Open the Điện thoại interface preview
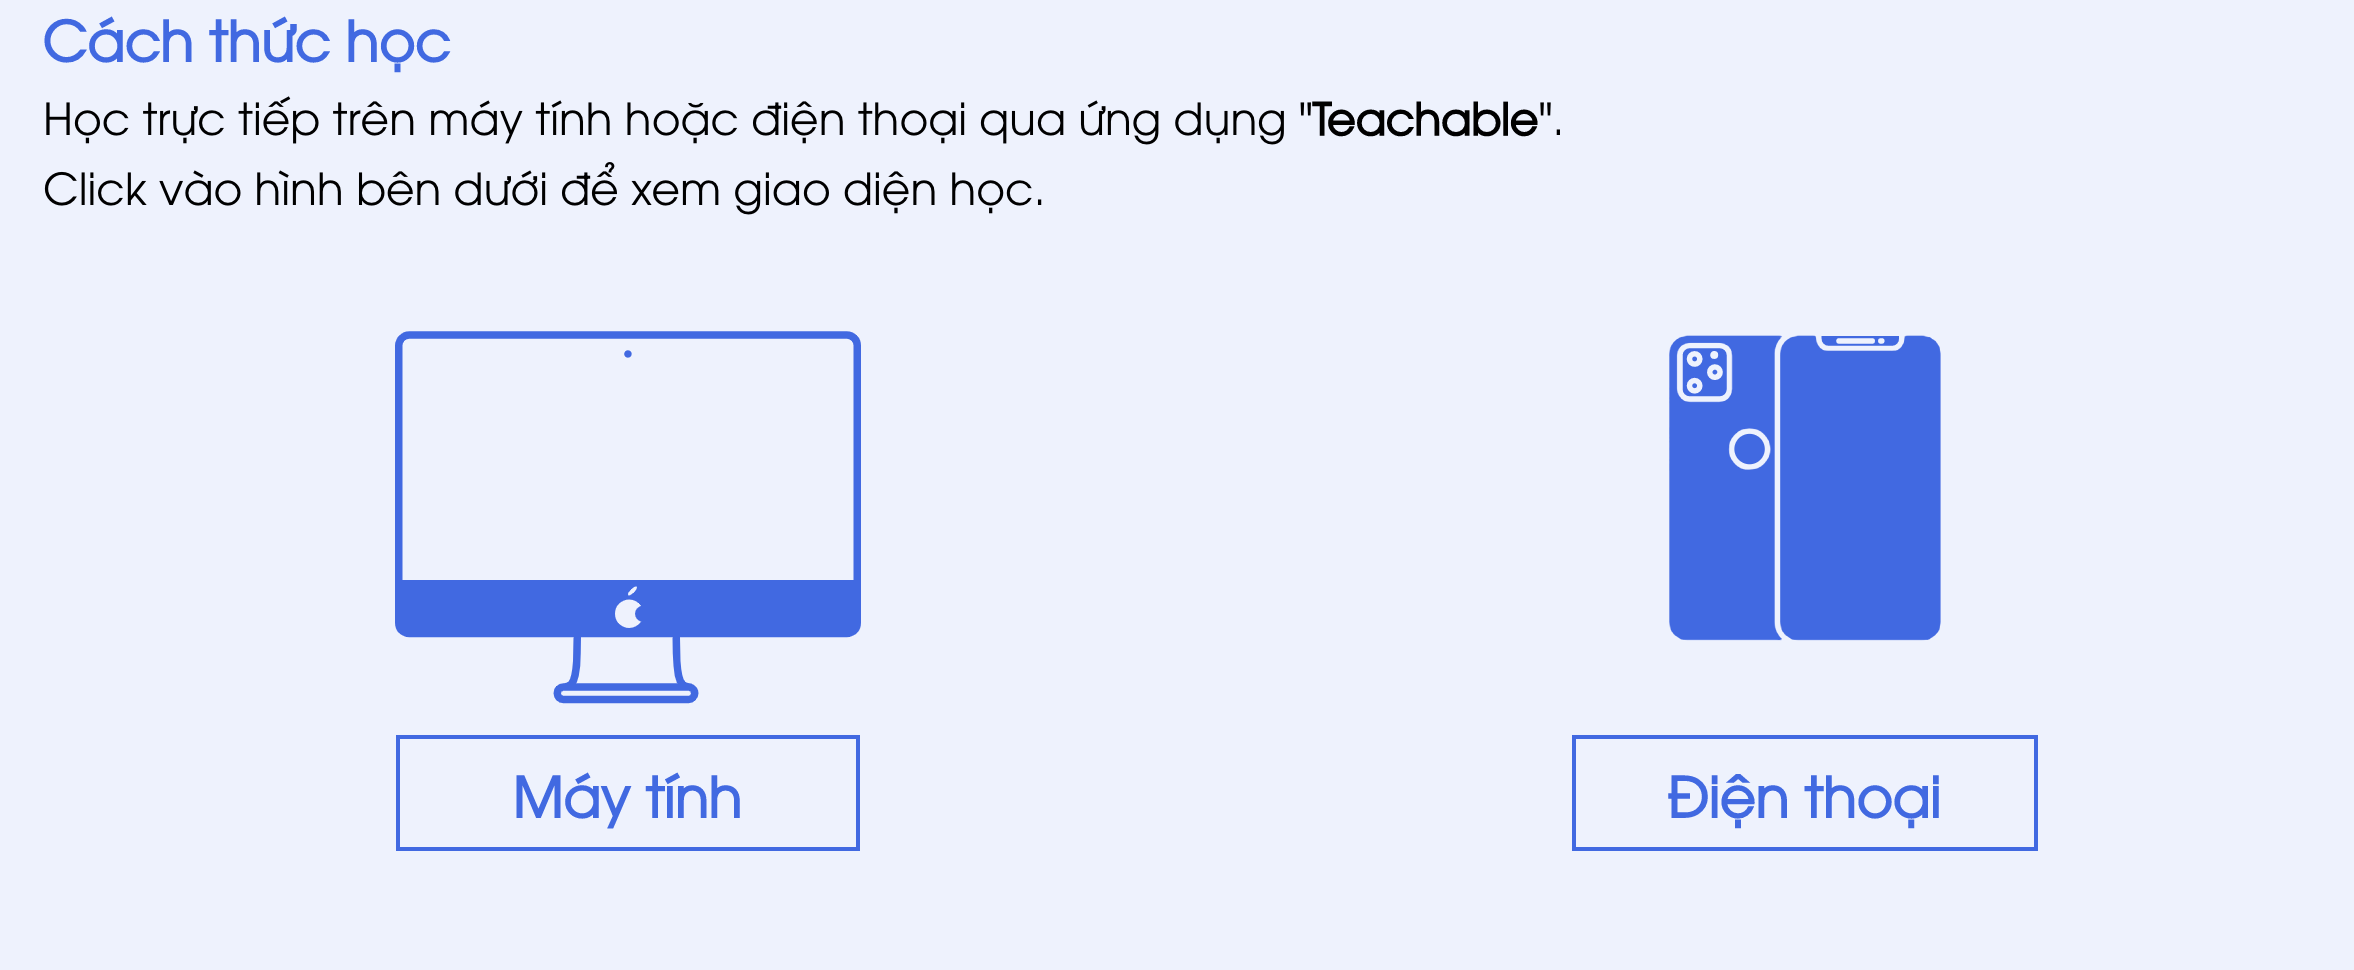The width and height of the screenshot is (2354, 970). point(1805,793)
